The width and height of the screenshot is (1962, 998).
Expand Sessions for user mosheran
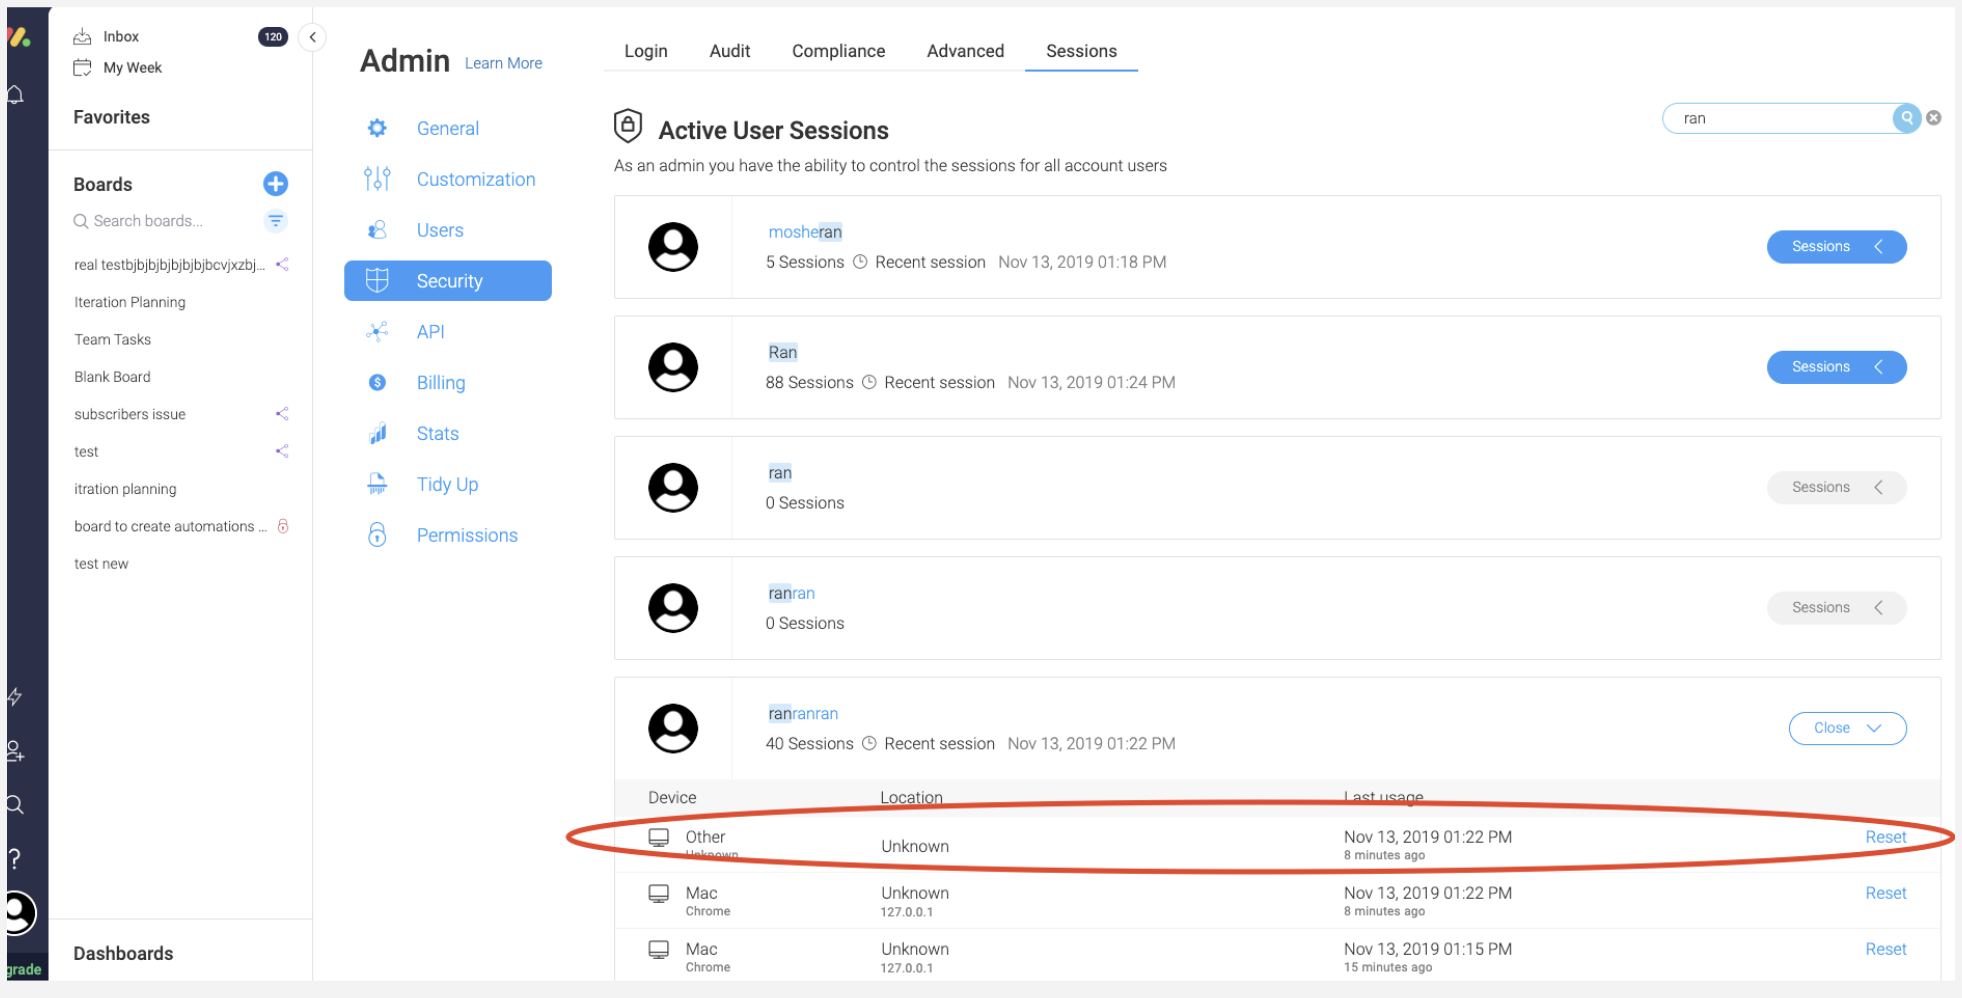[1835, 247]
